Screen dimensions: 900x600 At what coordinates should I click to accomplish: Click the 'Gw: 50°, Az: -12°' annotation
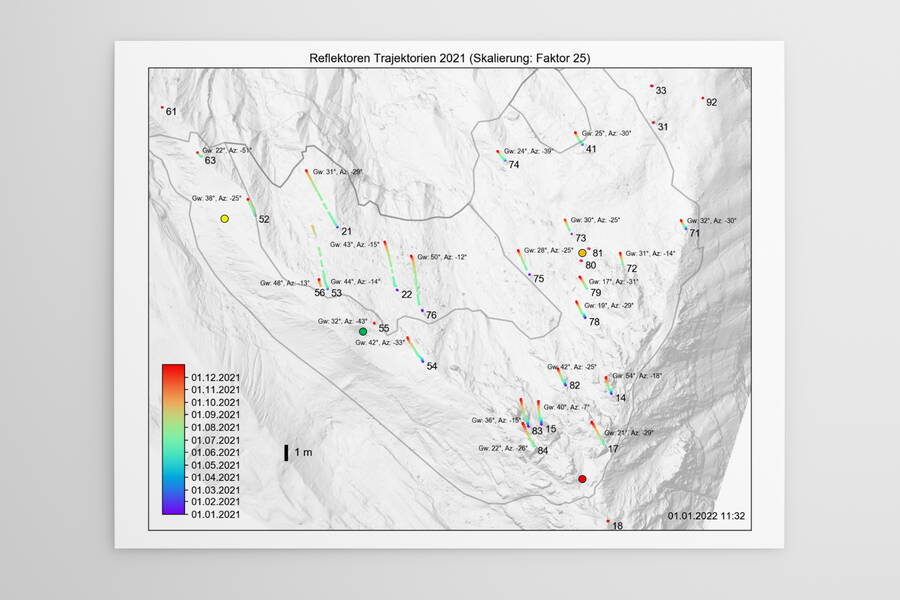tap(442, 257)
